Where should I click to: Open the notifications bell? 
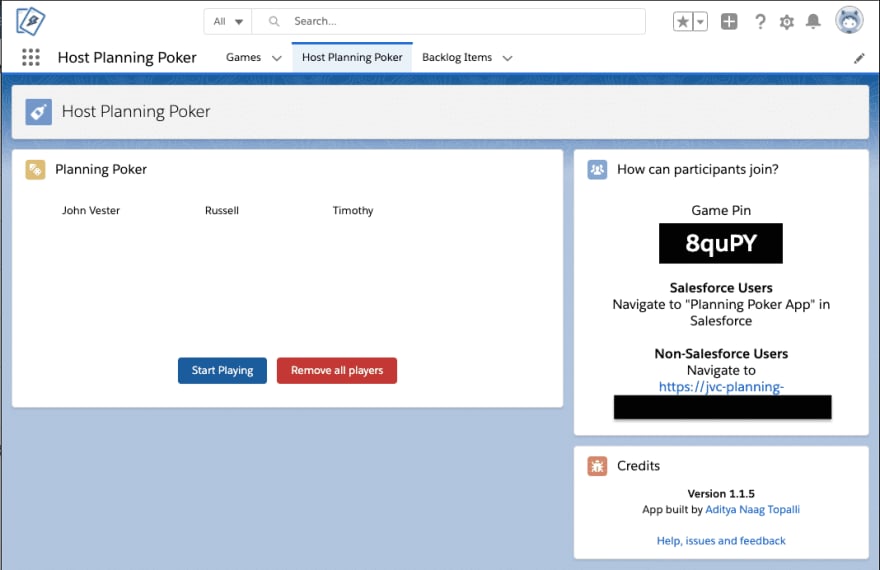point(813,22)
